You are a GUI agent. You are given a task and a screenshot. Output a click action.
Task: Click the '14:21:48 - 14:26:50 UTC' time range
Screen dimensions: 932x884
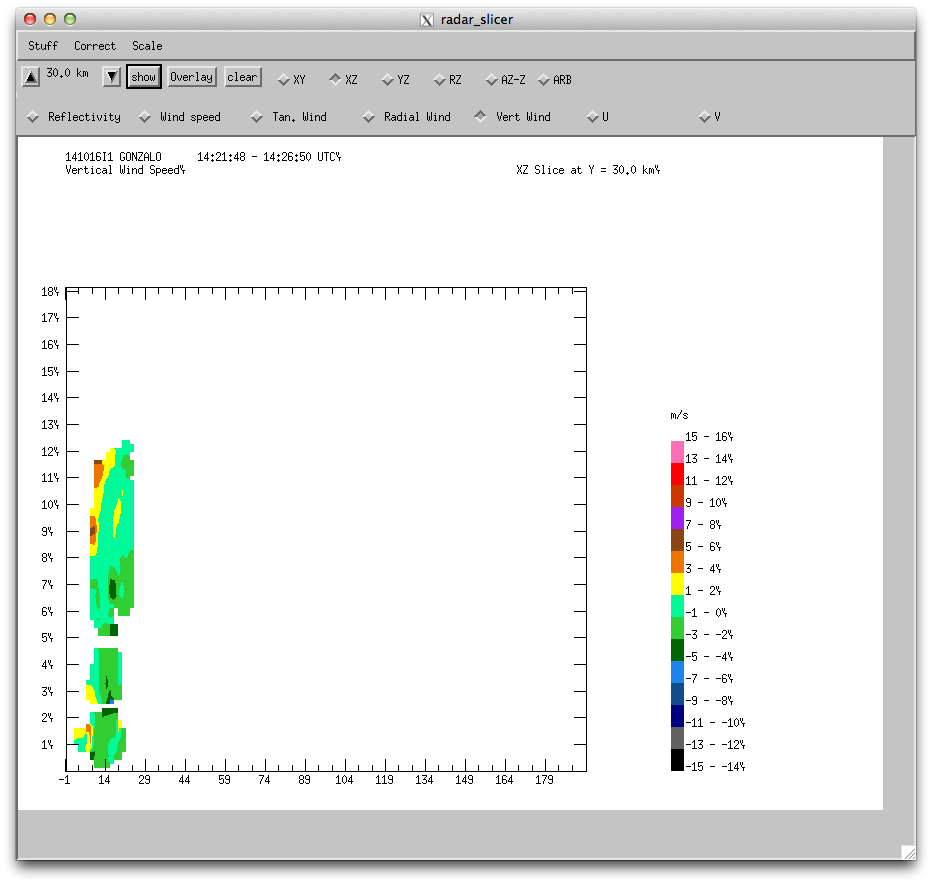pos(269,157)
